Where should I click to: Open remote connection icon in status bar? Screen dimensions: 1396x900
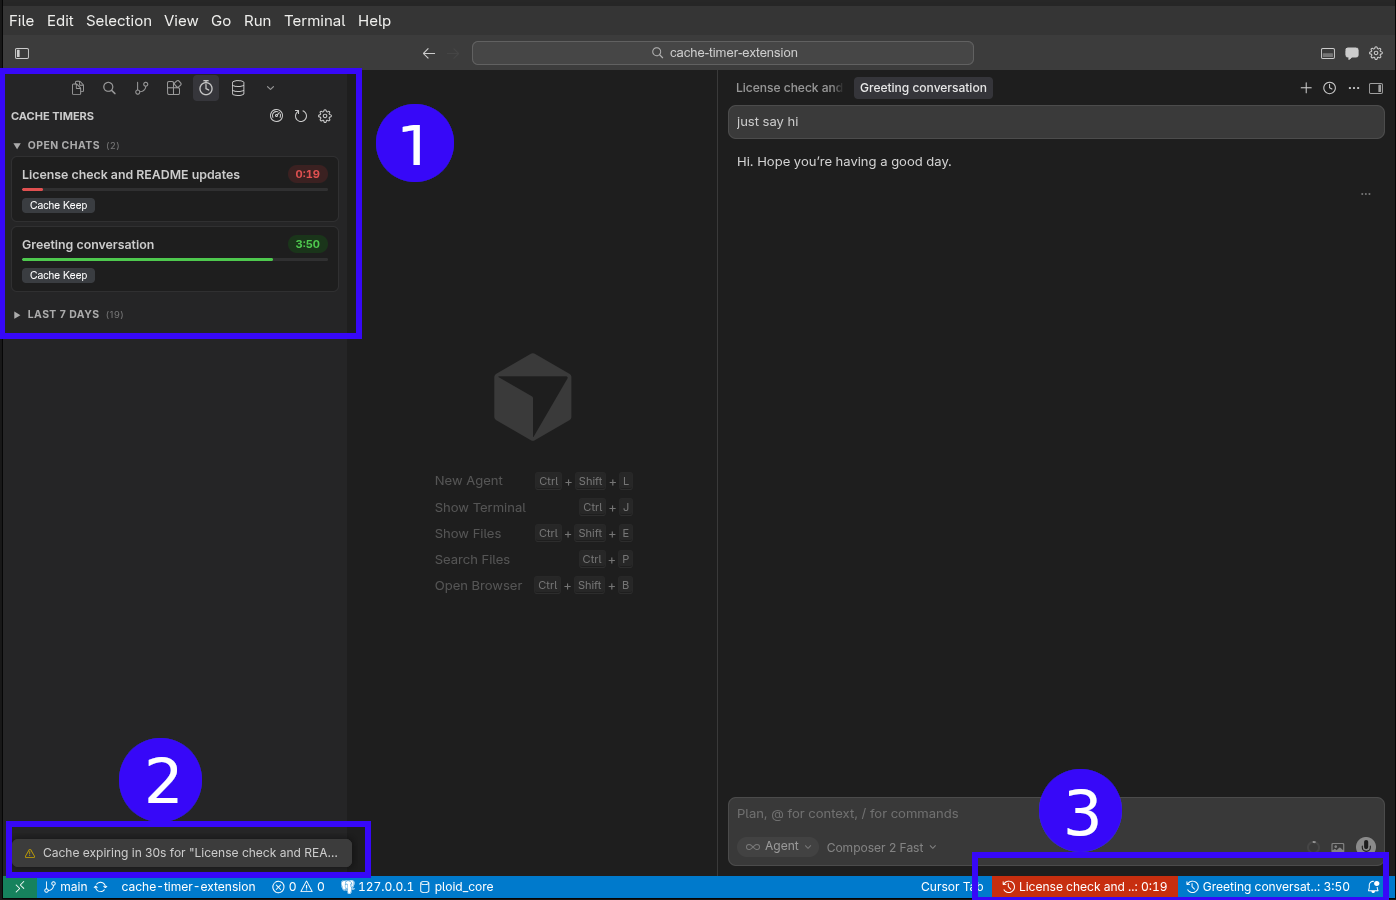pyautogui.click(x=19, y=887)
